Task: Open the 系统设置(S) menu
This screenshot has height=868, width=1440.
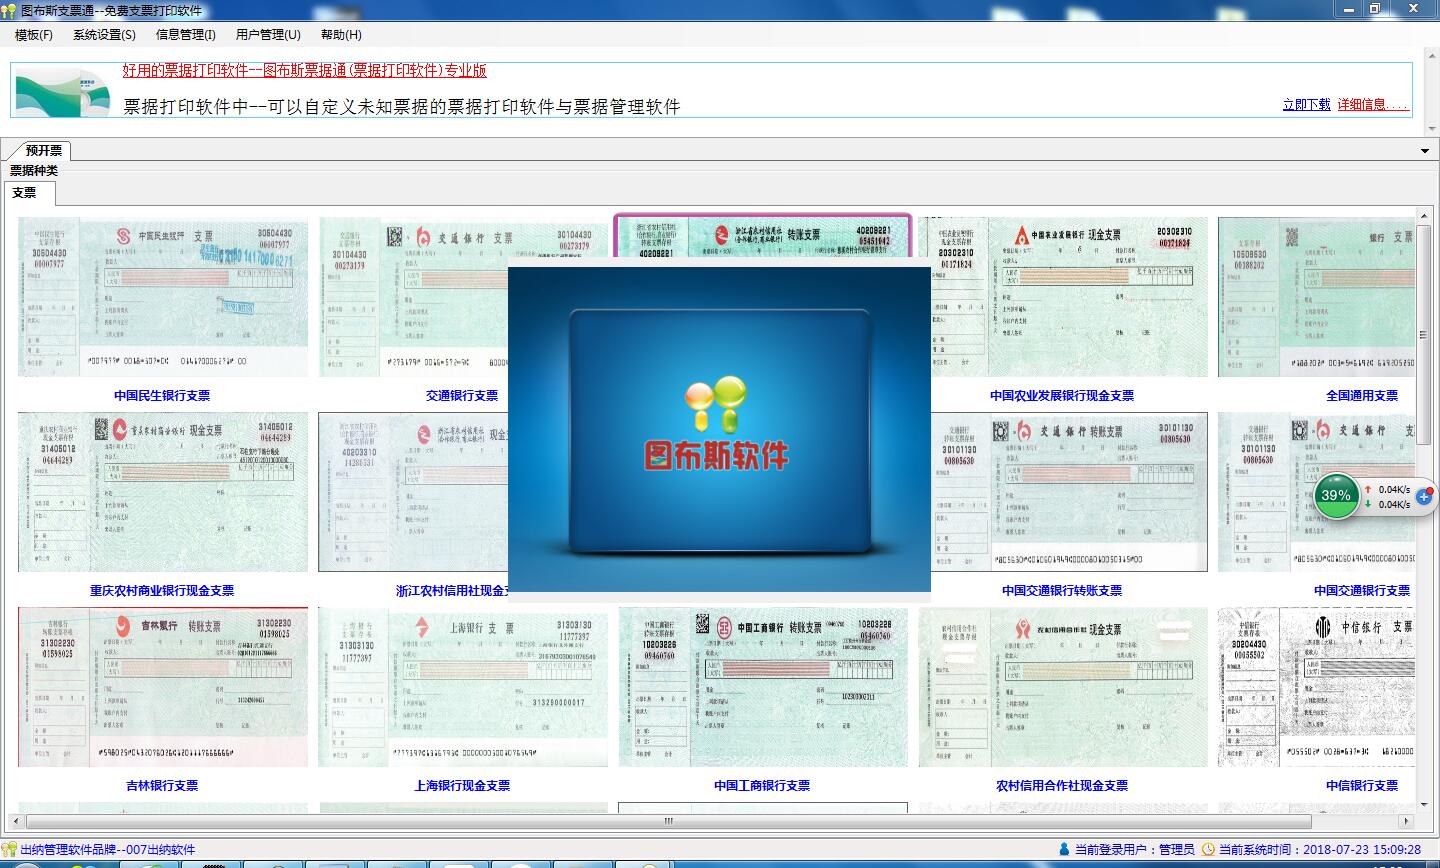Action: click(x=104, y=35)
